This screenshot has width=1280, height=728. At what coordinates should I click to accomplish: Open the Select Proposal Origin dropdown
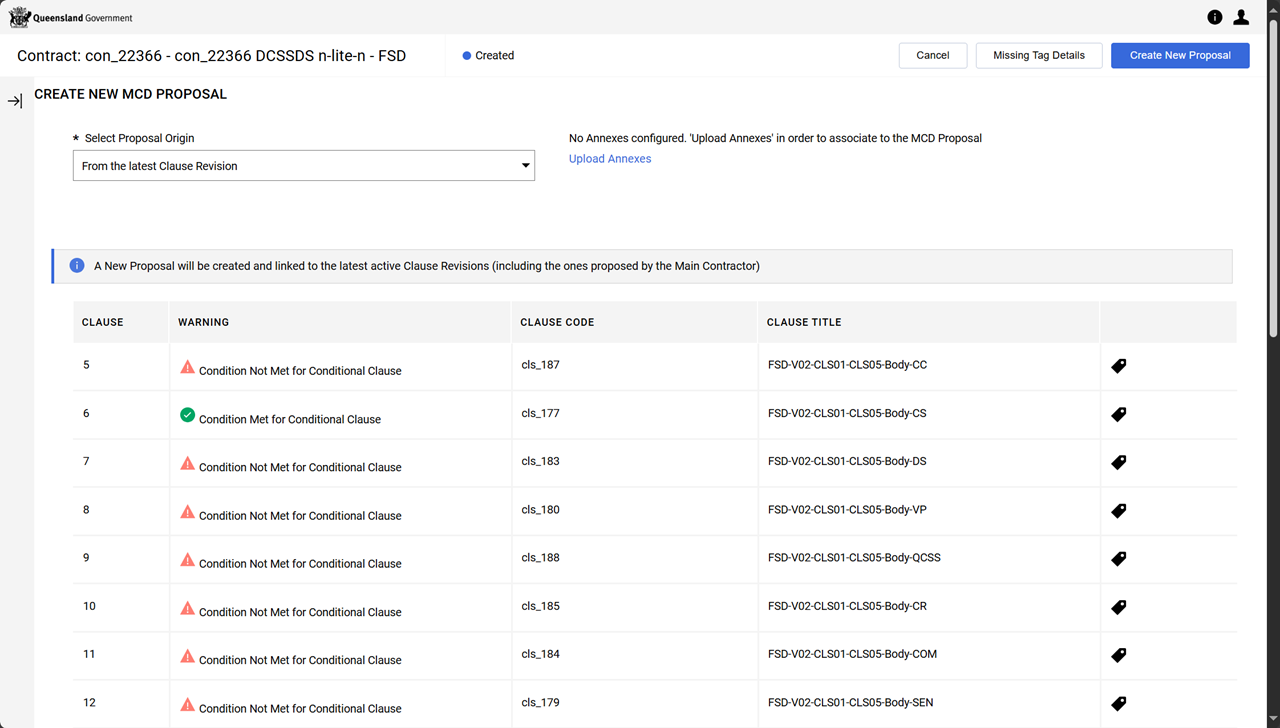304,166
